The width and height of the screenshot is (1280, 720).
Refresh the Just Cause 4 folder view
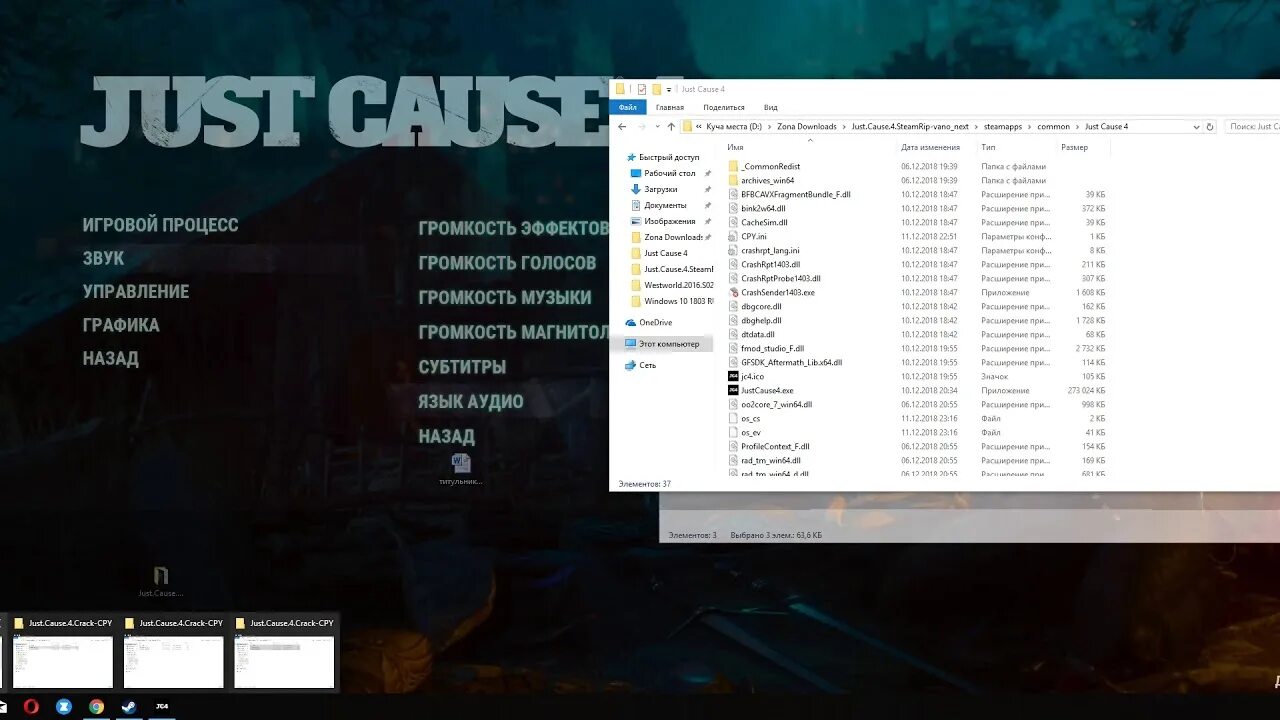point(1210,127)
